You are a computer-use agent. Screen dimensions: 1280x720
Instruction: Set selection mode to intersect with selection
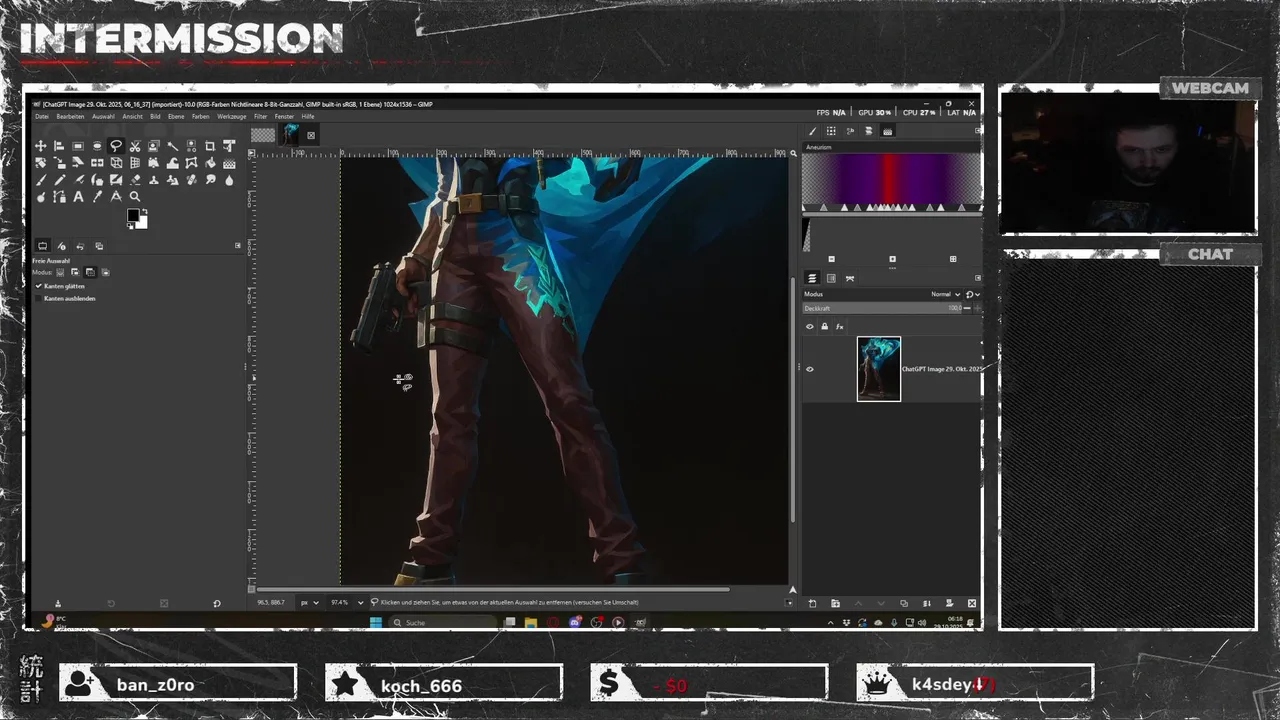click(105, 272)
